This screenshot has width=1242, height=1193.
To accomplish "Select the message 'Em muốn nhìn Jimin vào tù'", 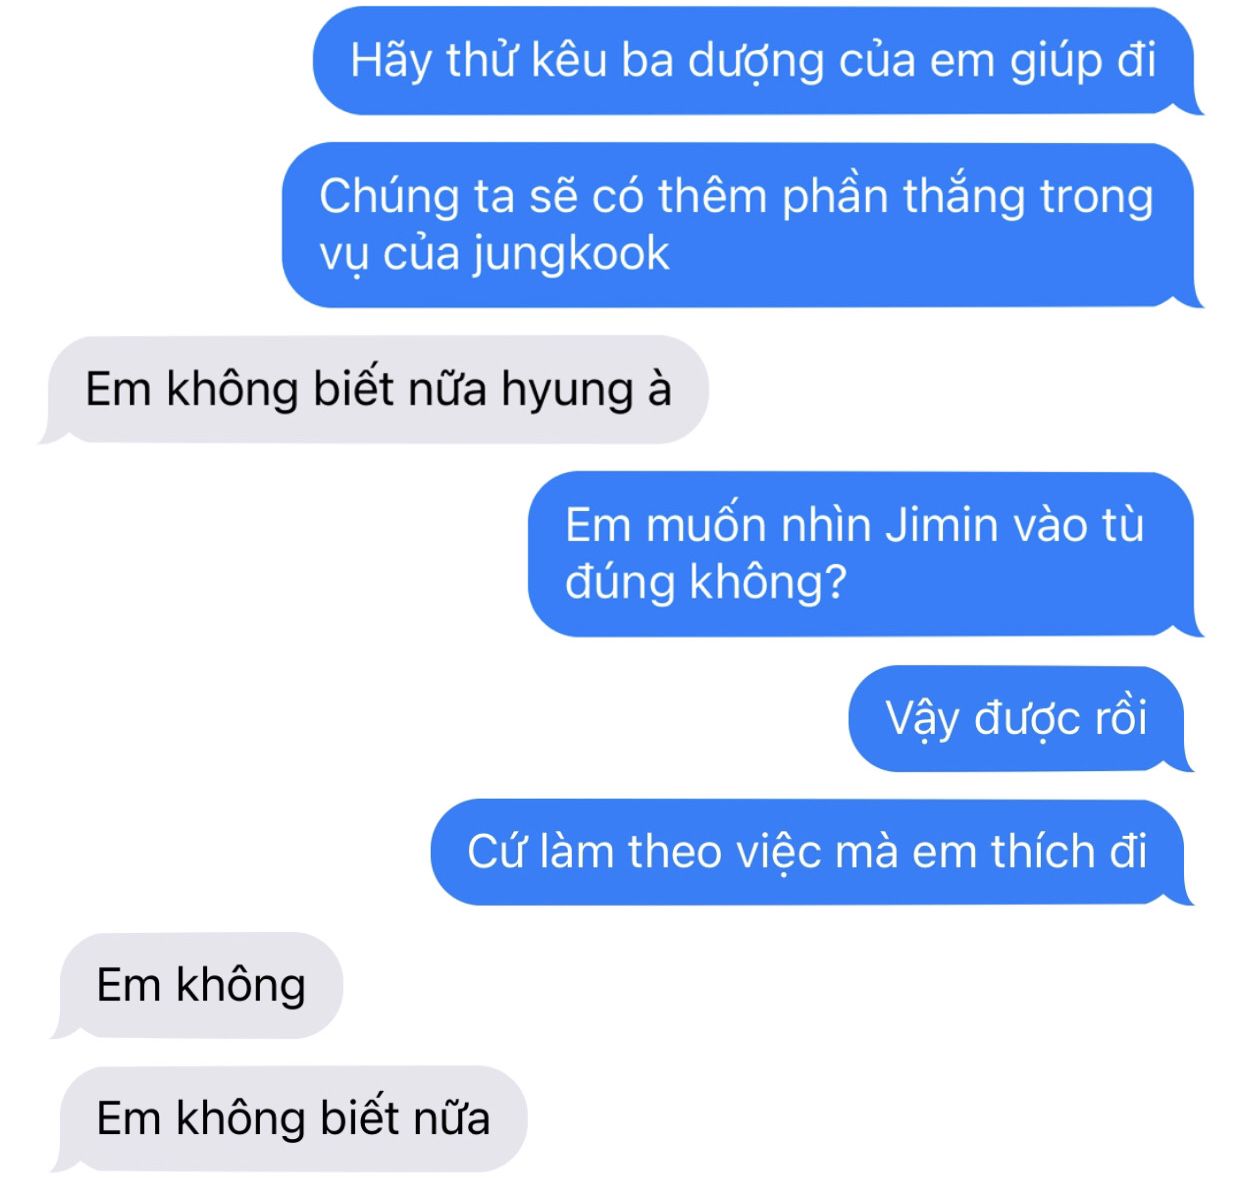I will [864, 553].
